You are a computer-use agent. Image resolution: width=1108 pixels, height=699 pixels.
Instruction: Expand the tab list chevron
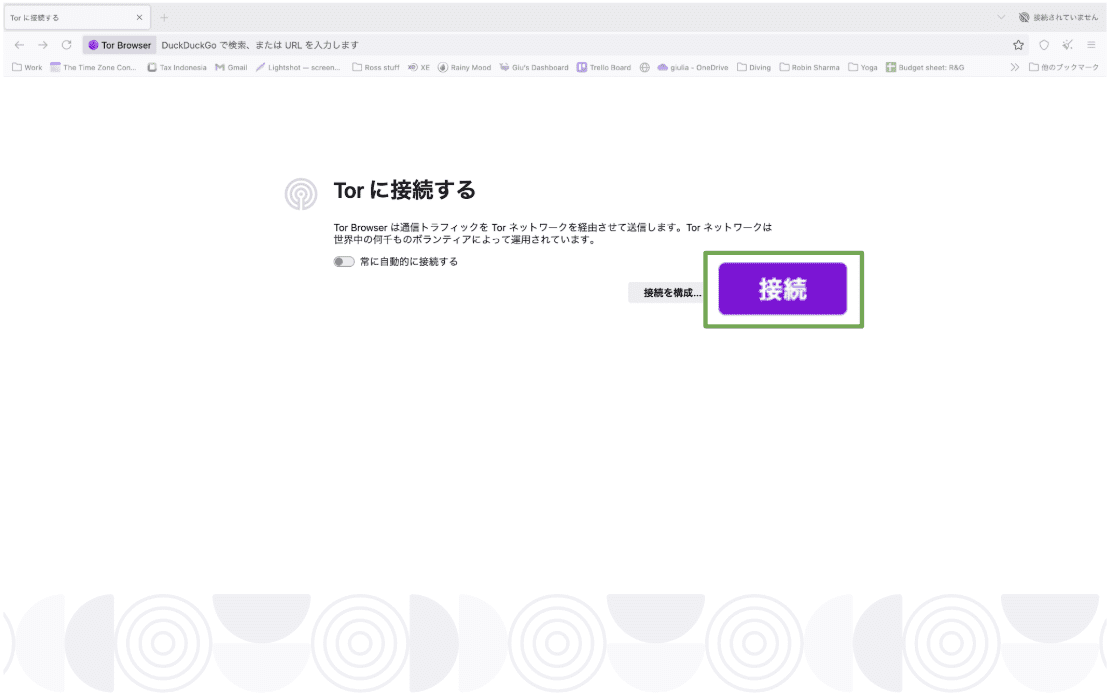click(1000, 16)
